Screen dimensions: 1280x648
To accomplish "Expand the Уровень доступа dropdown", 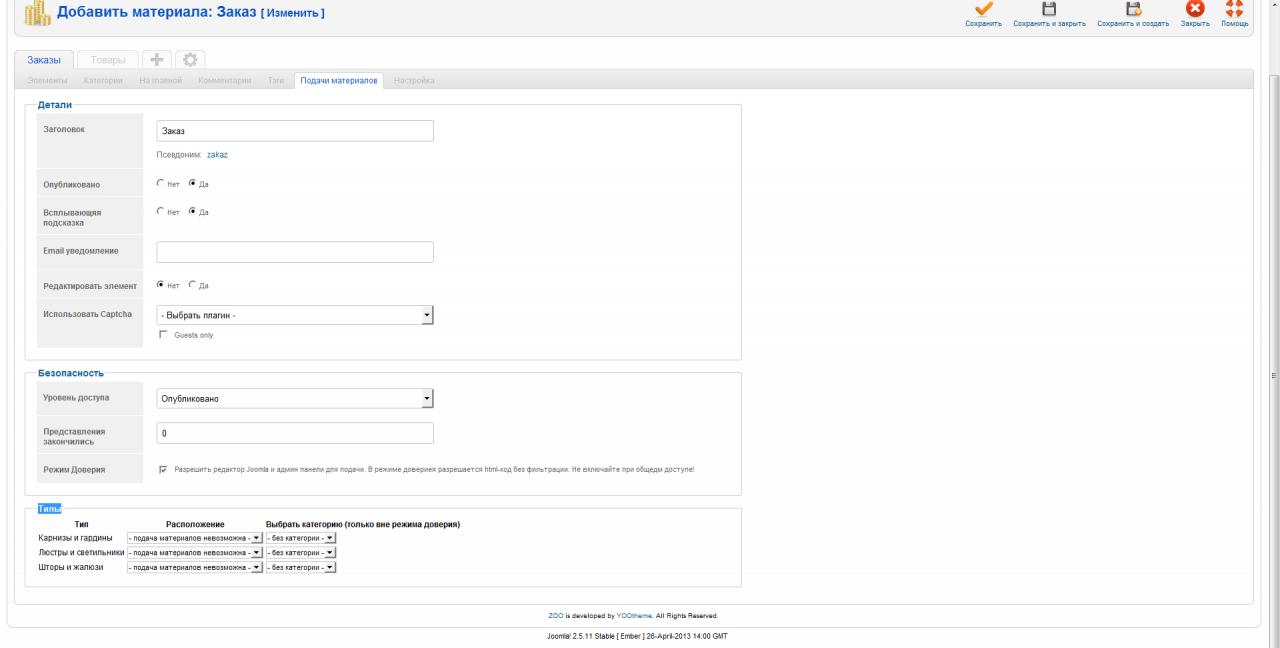I will [295, 399].
